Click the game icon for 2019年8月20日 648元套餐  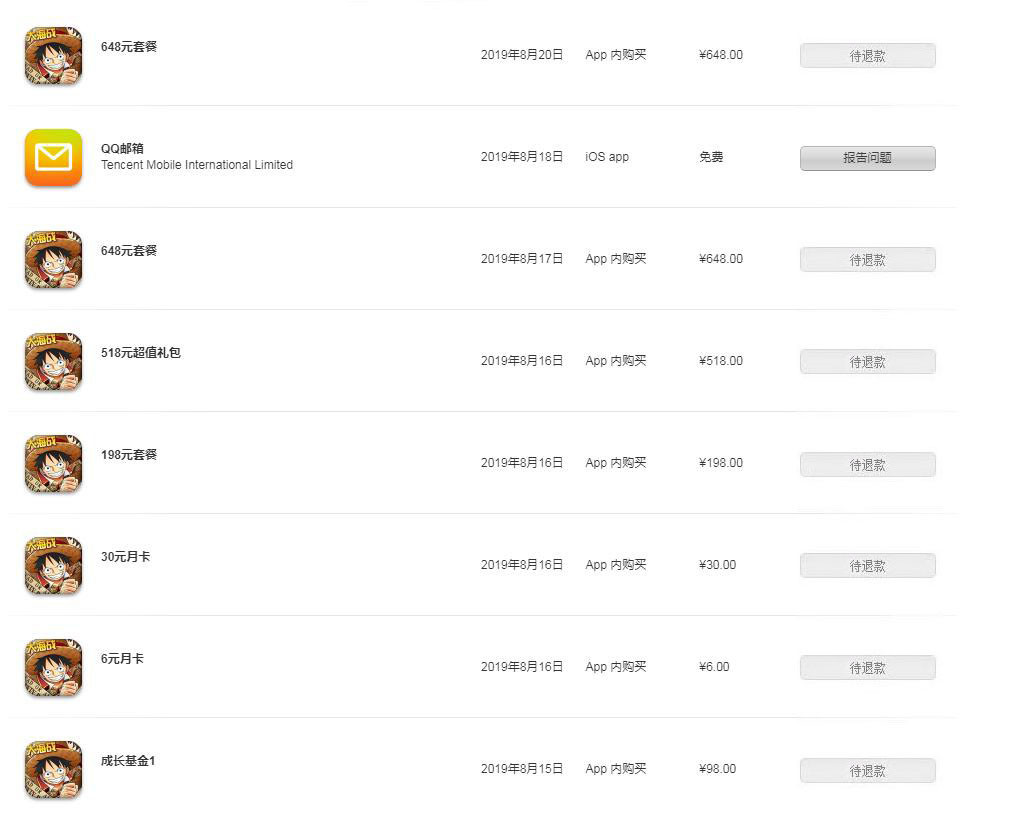(x=53, y=56)
